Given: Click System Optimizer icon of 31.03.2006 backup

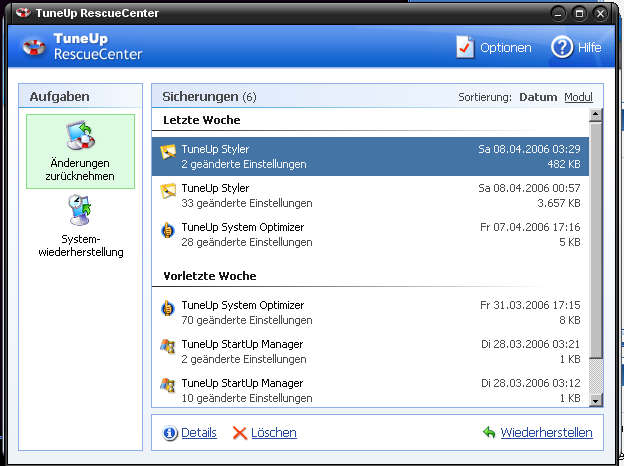Looking at the screenshot, I should coord(168,308).
